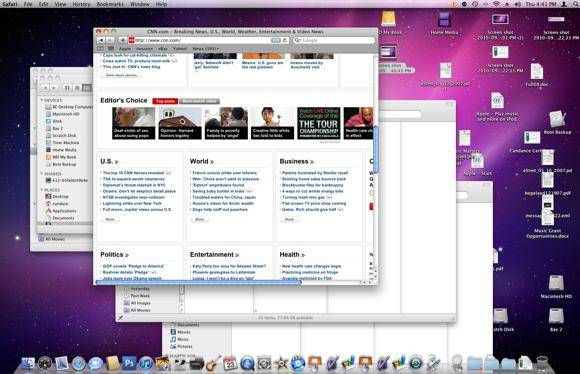Select Applications in Finder sidebar
Viewport: 580px width, 374px height.
click(x=61, y=211)
